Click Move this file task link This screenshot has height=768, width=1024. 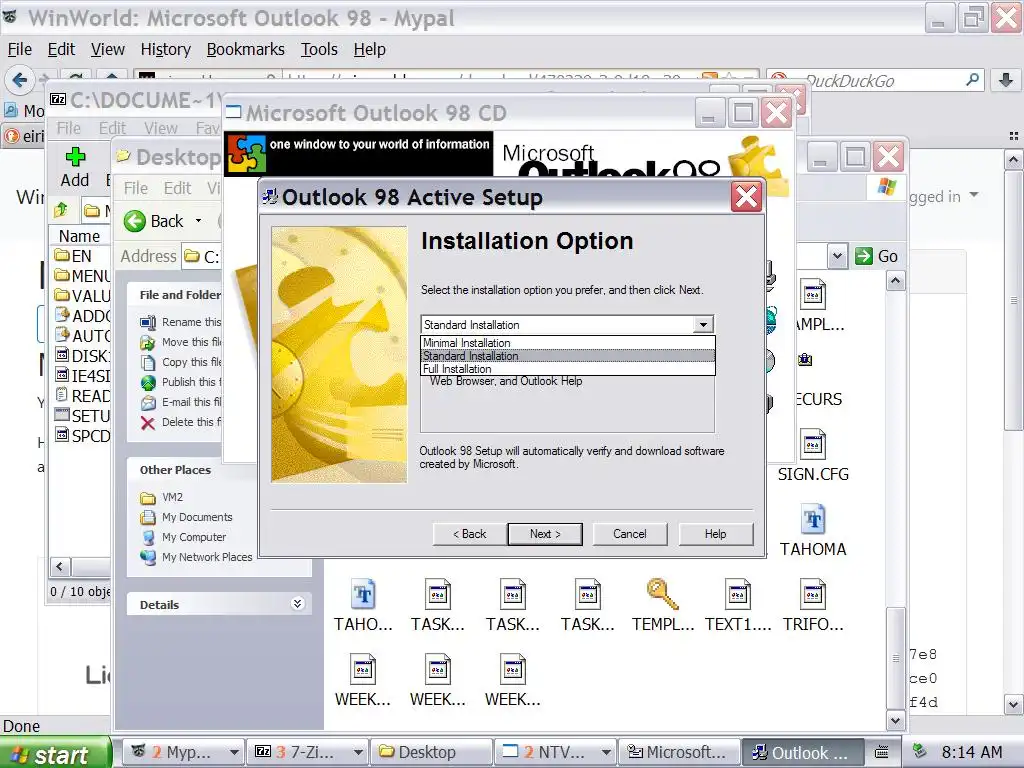181,342
